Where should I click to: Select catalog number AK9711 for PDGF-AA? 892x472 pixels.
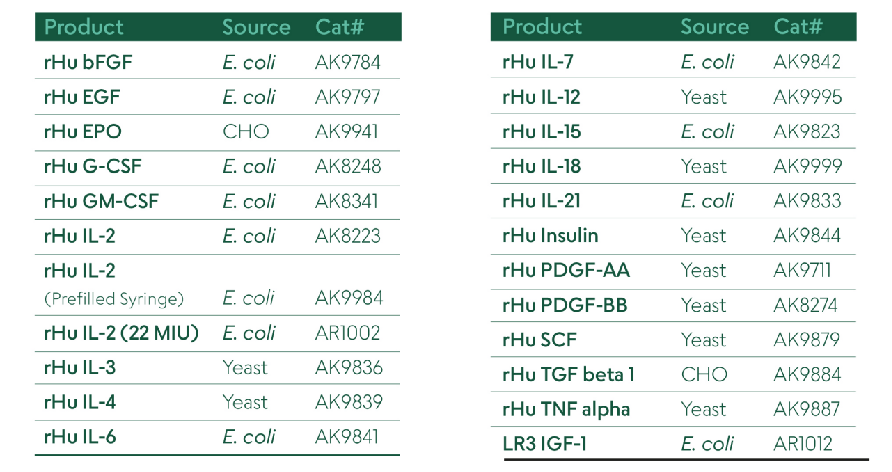[x=801, y=270]
